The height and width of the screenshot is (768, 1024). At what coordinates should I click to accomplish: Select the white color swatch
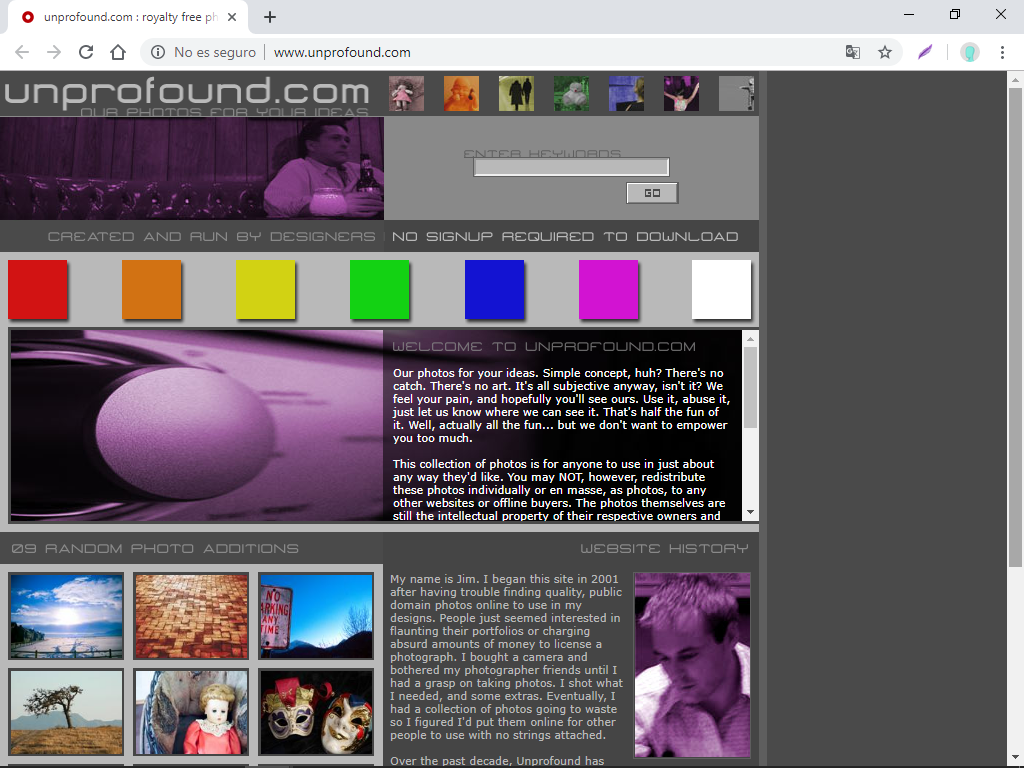tap(721, 289)
